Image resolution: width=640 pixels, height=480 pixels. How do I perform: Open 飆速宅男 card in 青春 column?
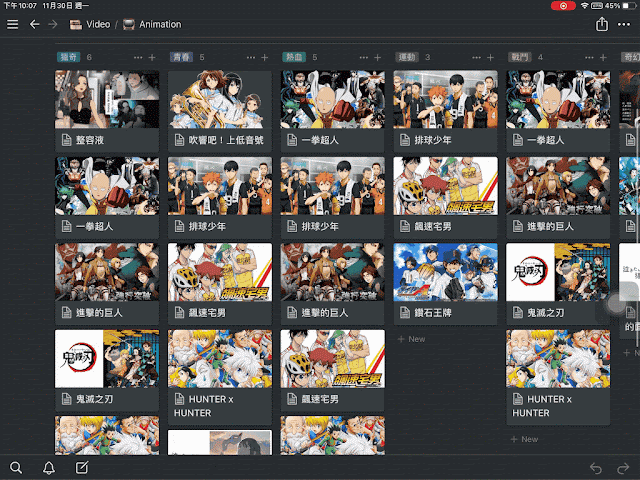(x=220, y=284)
